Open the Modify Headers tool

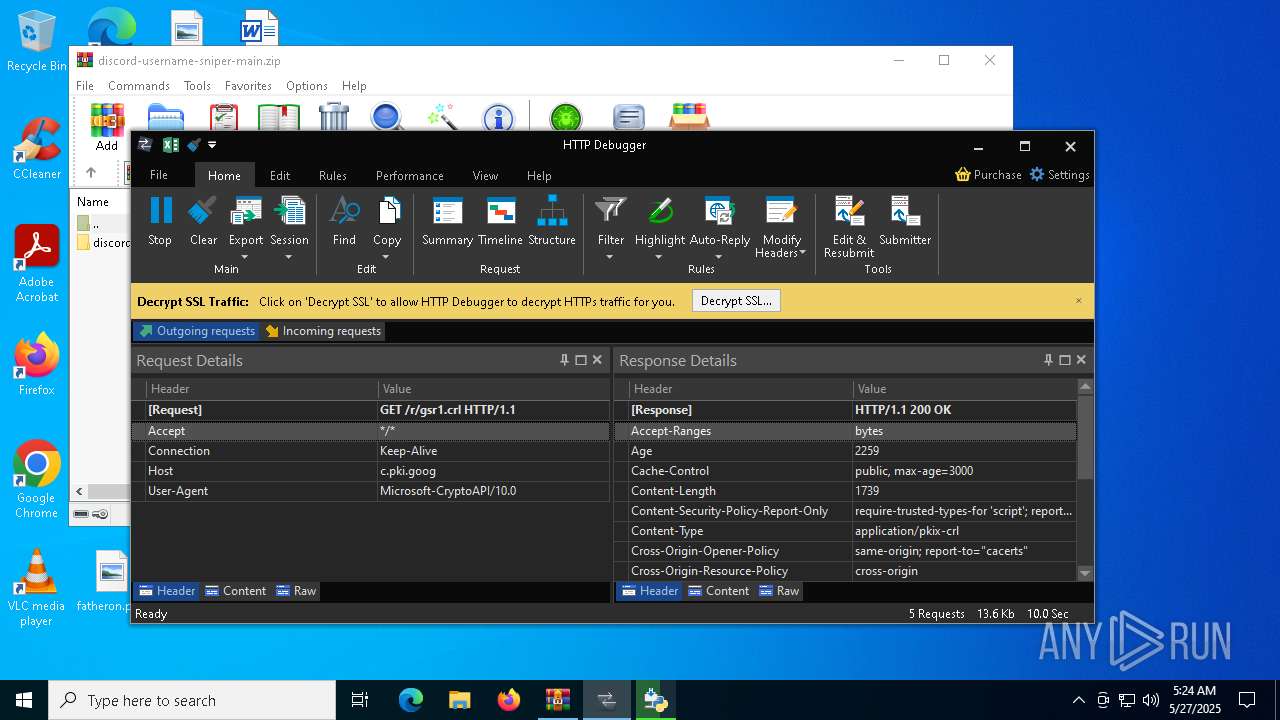781,227
